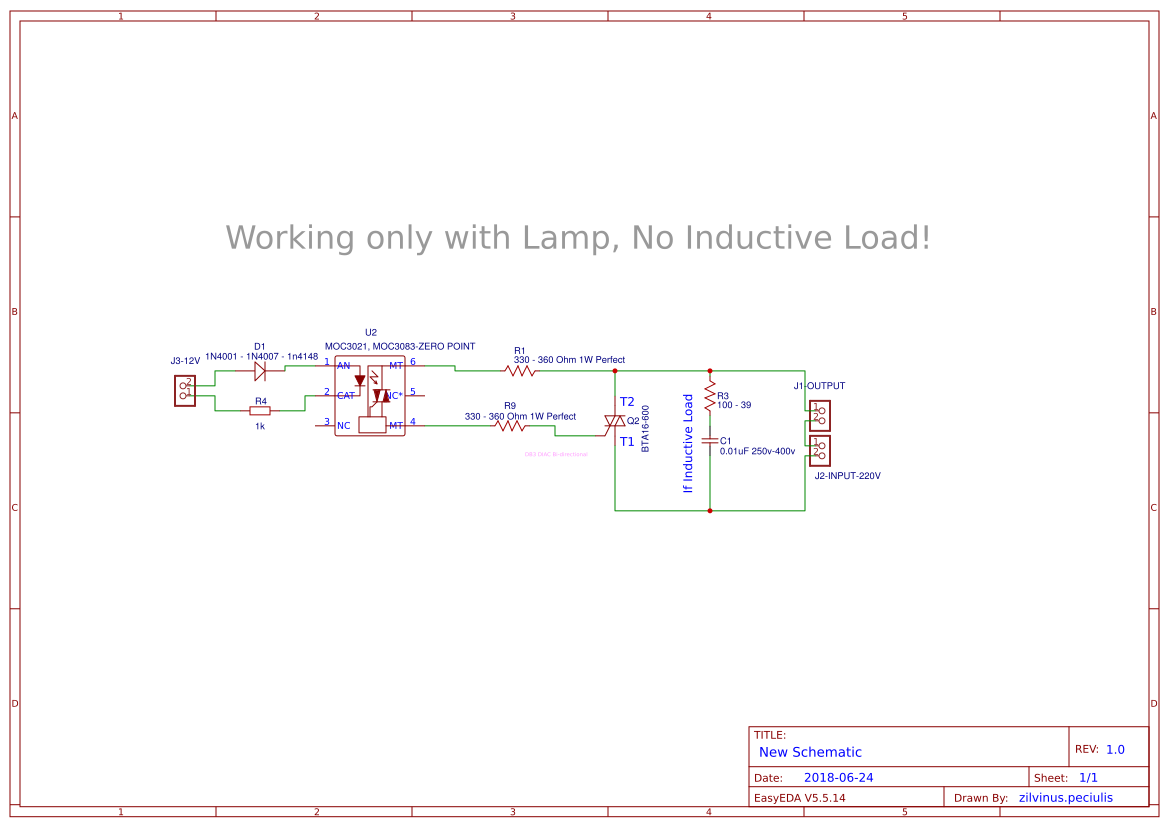Screen dimensions: 1169x827
Task: Select resistor R9 below R1
Action: (510, 424)
